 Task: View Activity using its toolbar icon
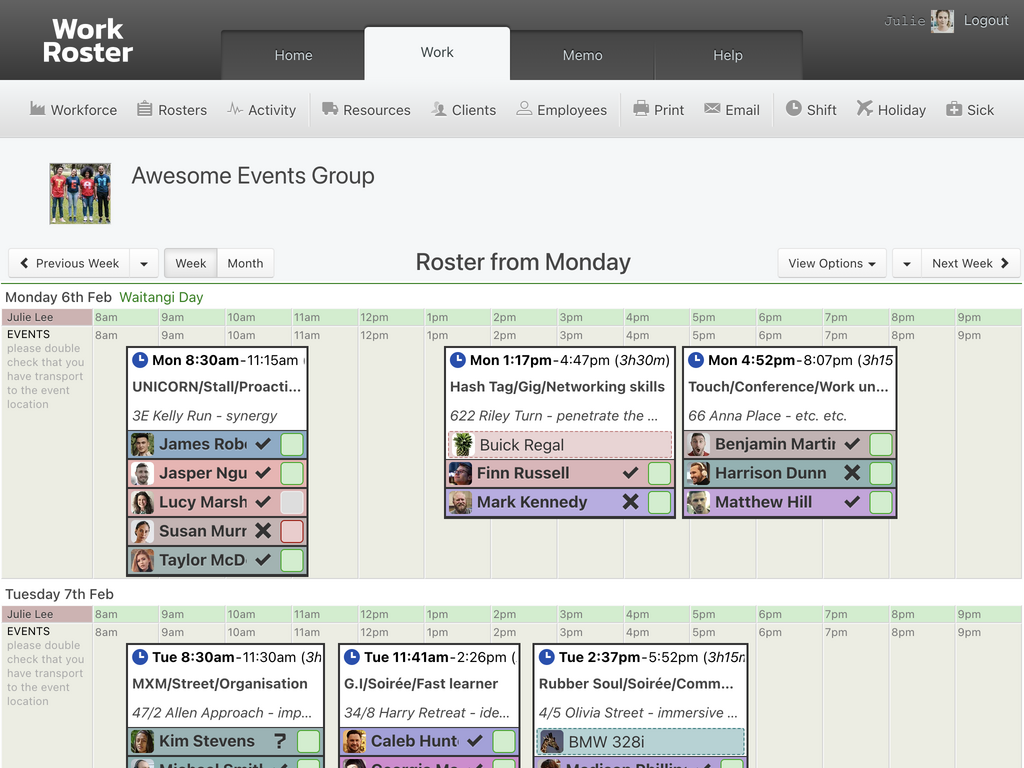[x=262, y=110]
